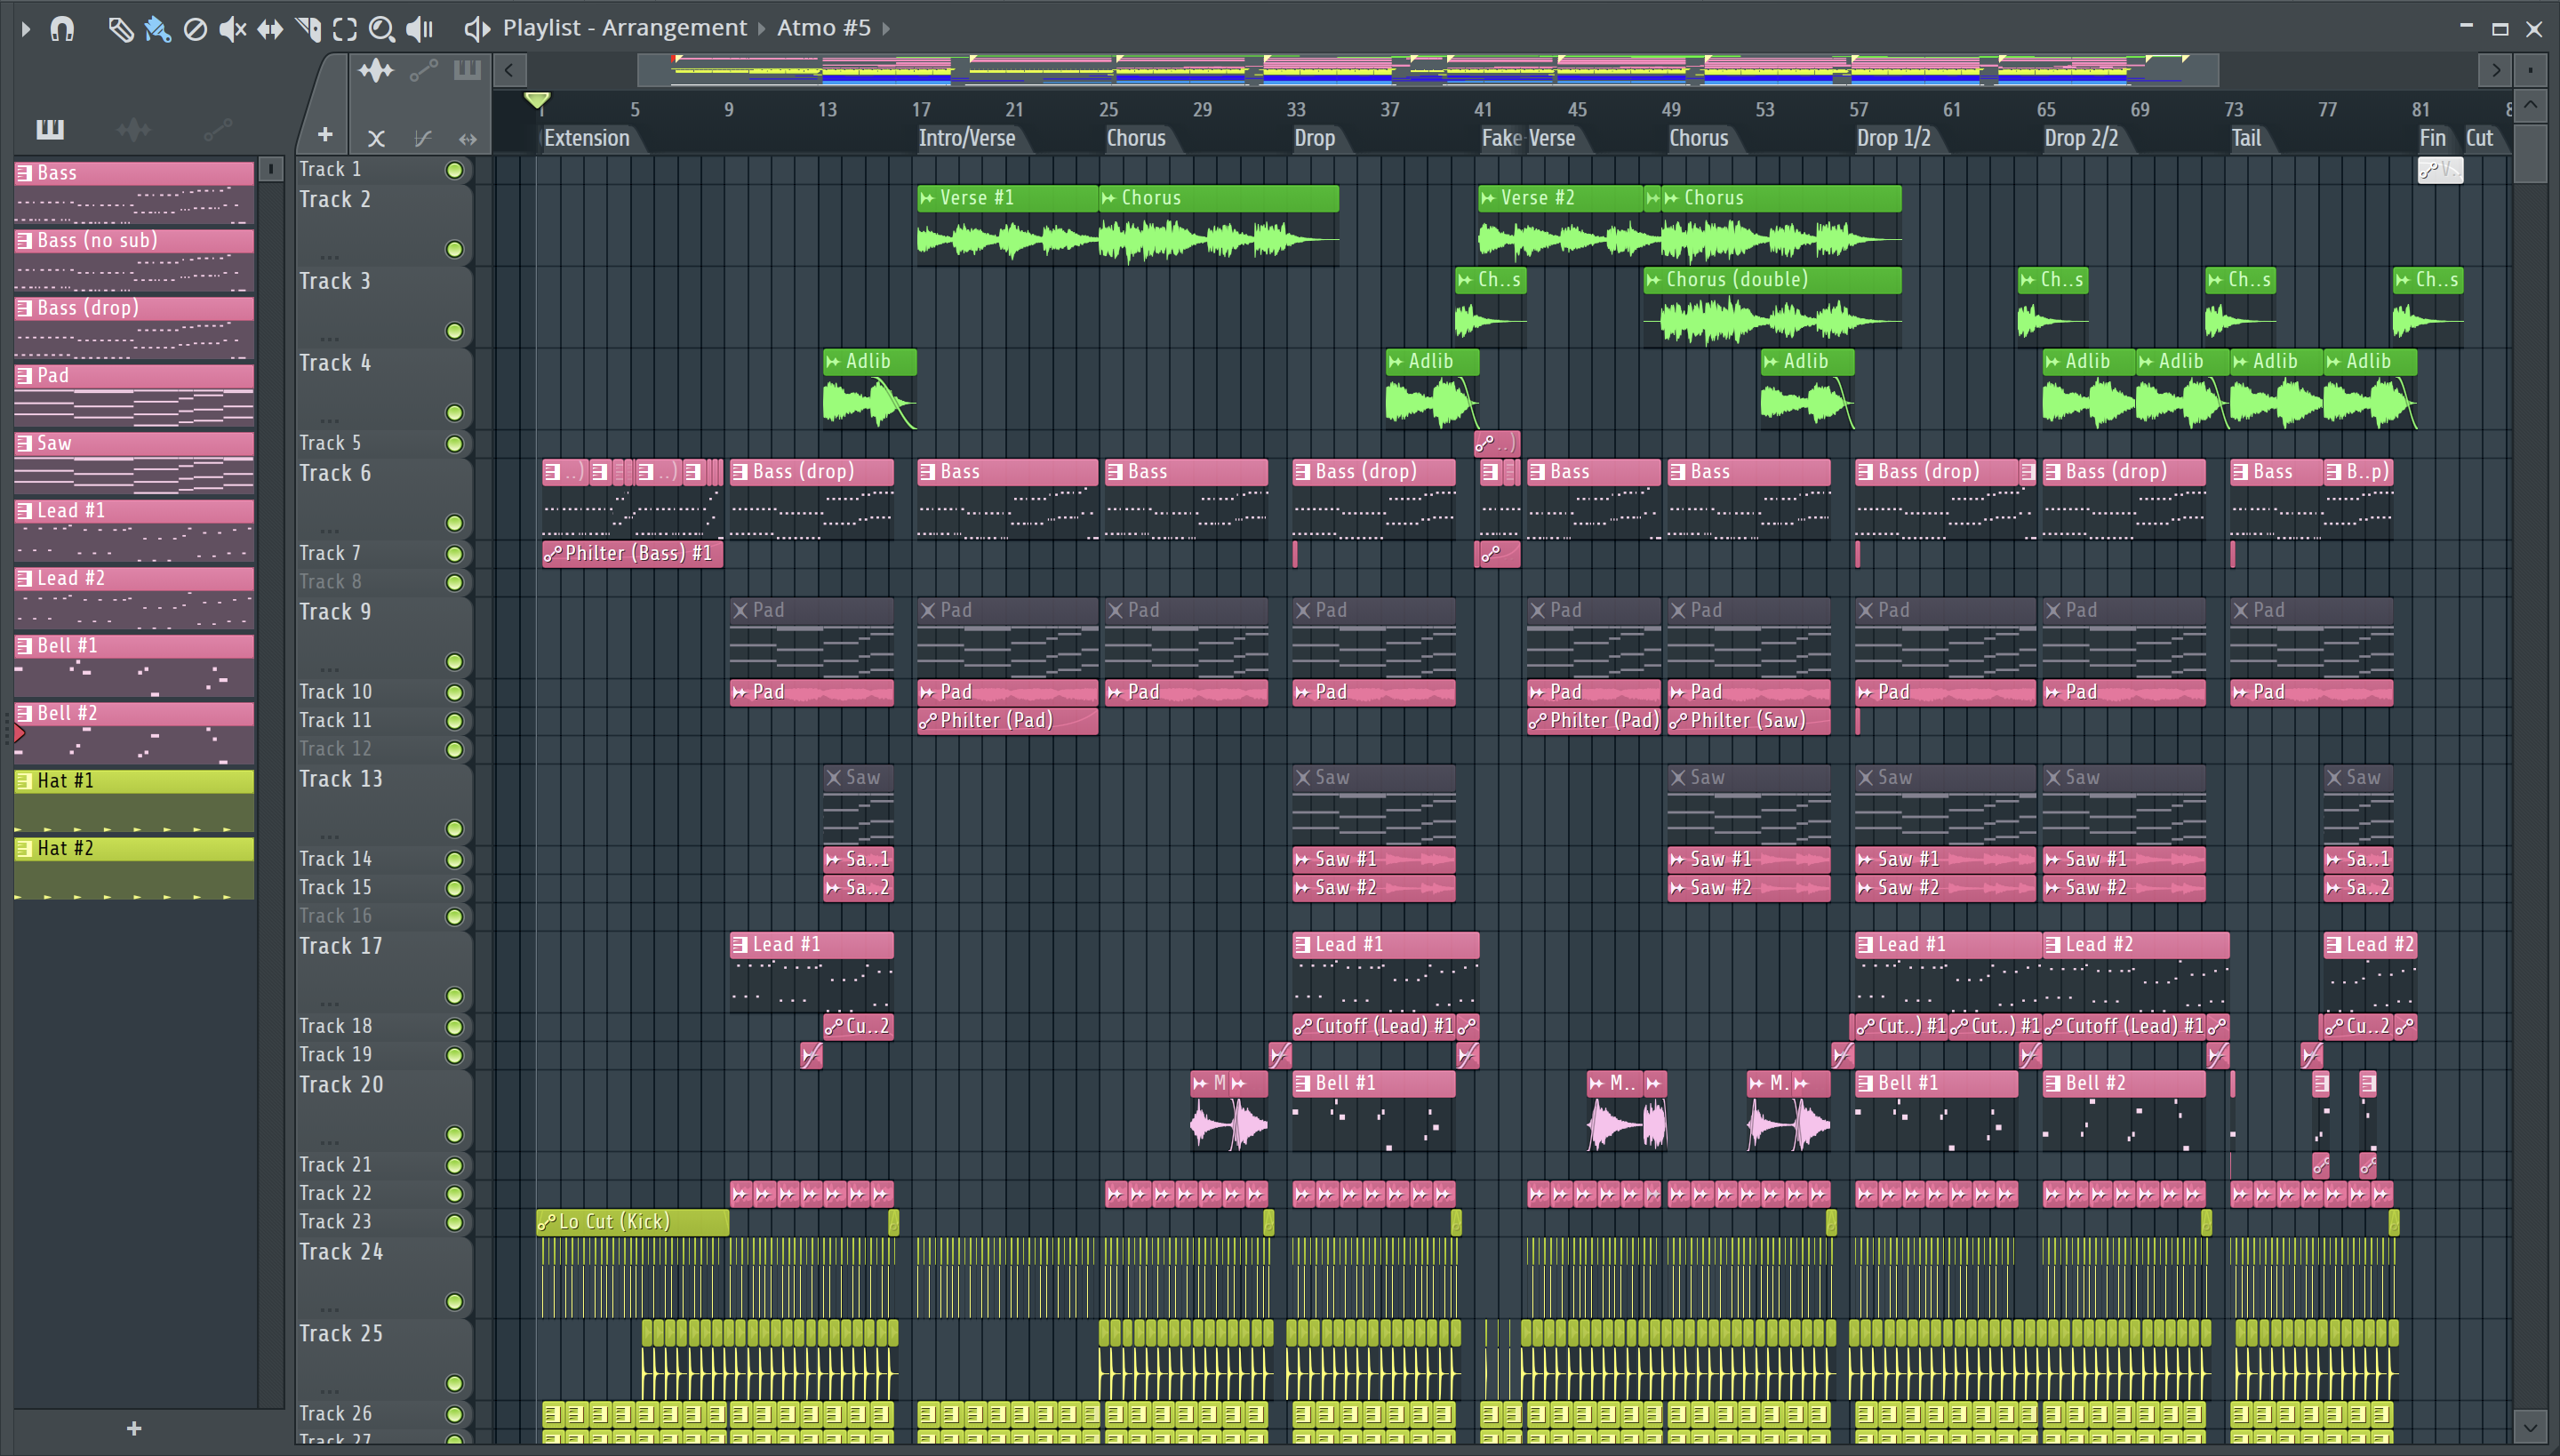Select the Slip tool
The image size is (2560, 1456).
270,29
